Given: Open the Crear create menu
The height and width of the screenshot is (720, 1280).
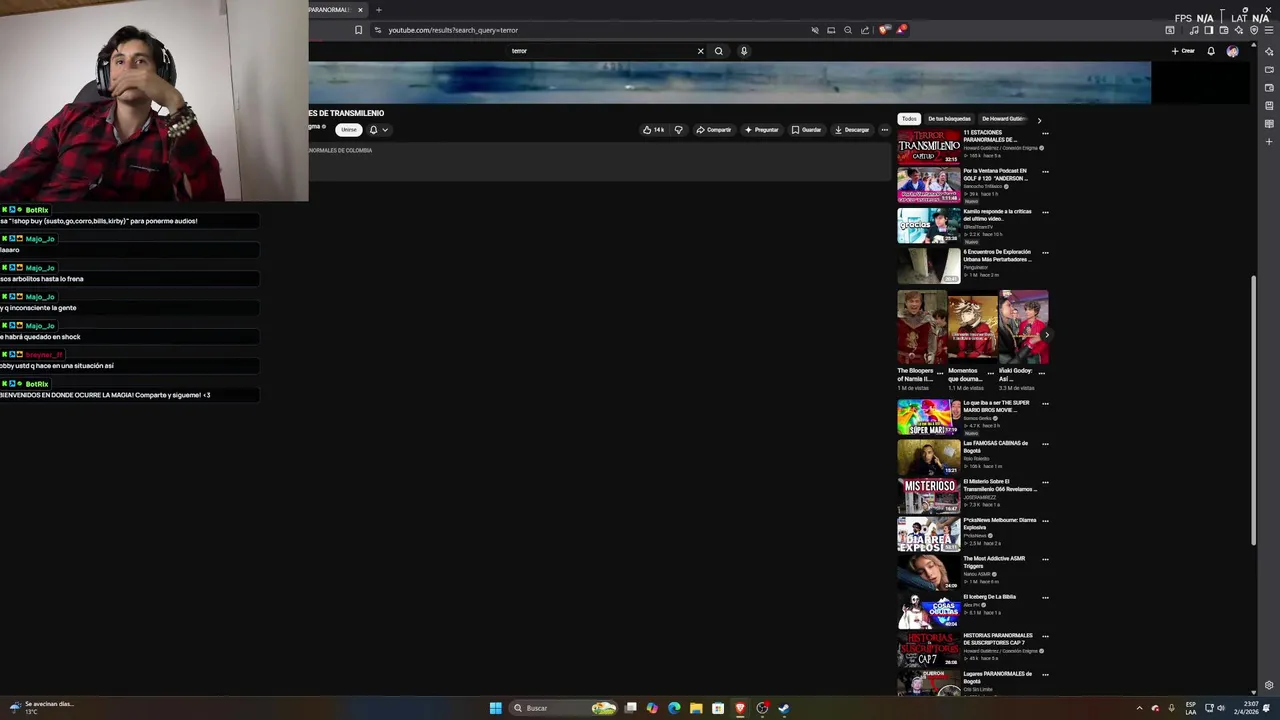Looking at the screenshot, I should pos(1184,51).
